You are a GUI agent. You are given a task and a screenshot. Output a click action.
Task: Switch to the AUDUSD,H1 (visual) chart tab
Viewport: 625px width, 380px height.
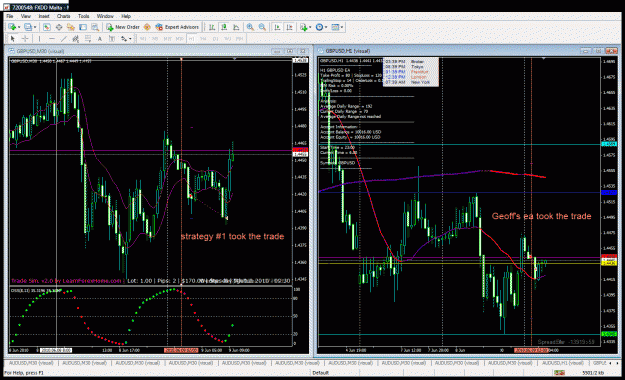563,363
